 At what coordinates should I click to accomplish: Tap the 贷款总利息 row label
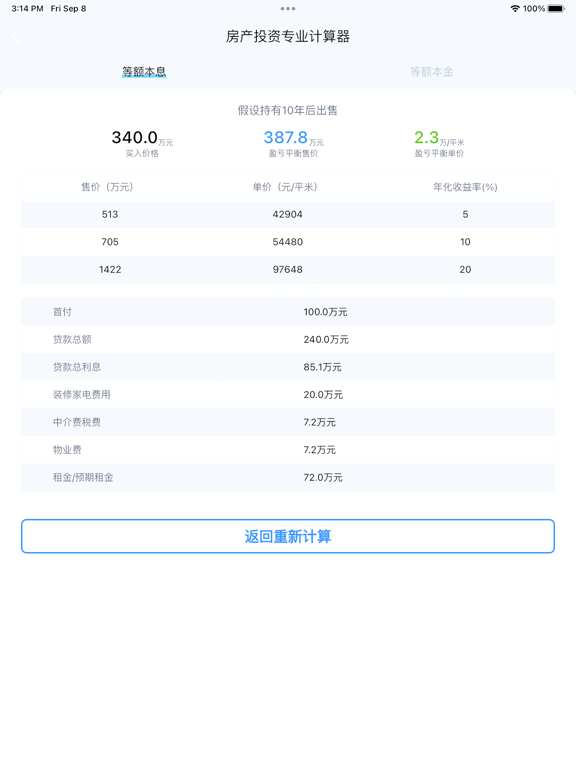click(x=77, y=367)
